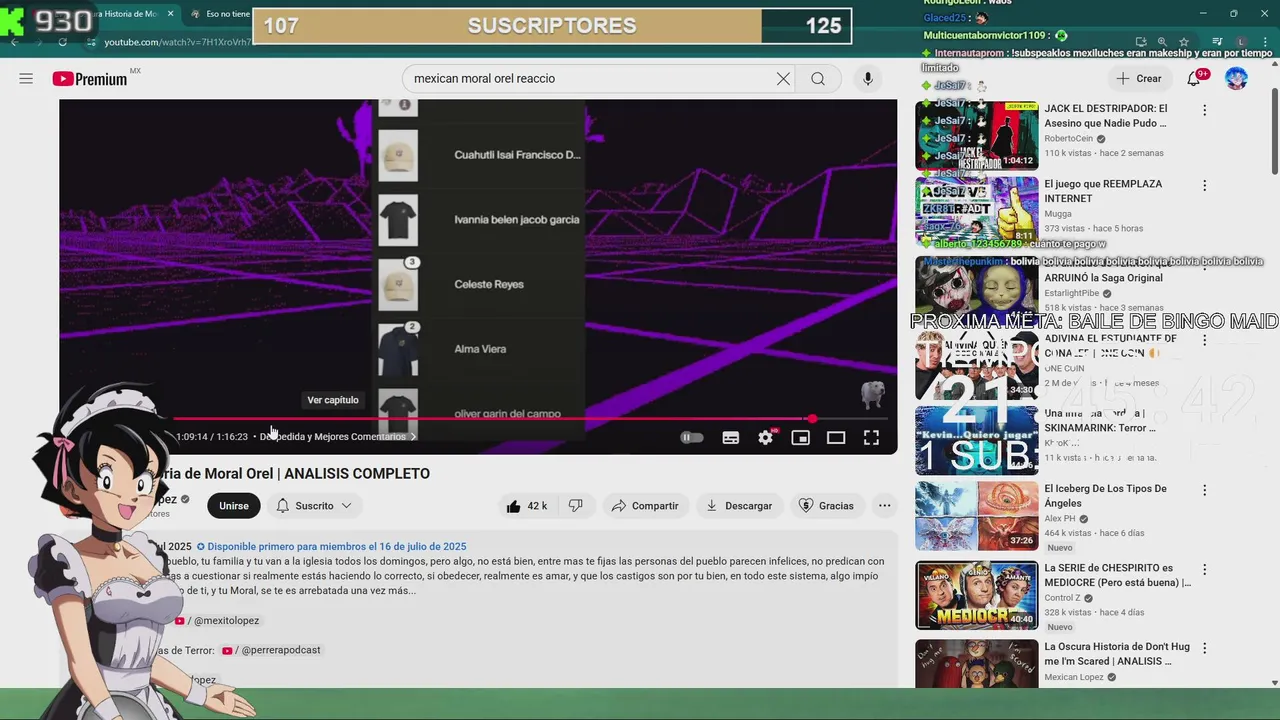Viewport: 1280px width, 720px height.
Task: Enter fullscreen mode
Action: [x=871, y=437]
